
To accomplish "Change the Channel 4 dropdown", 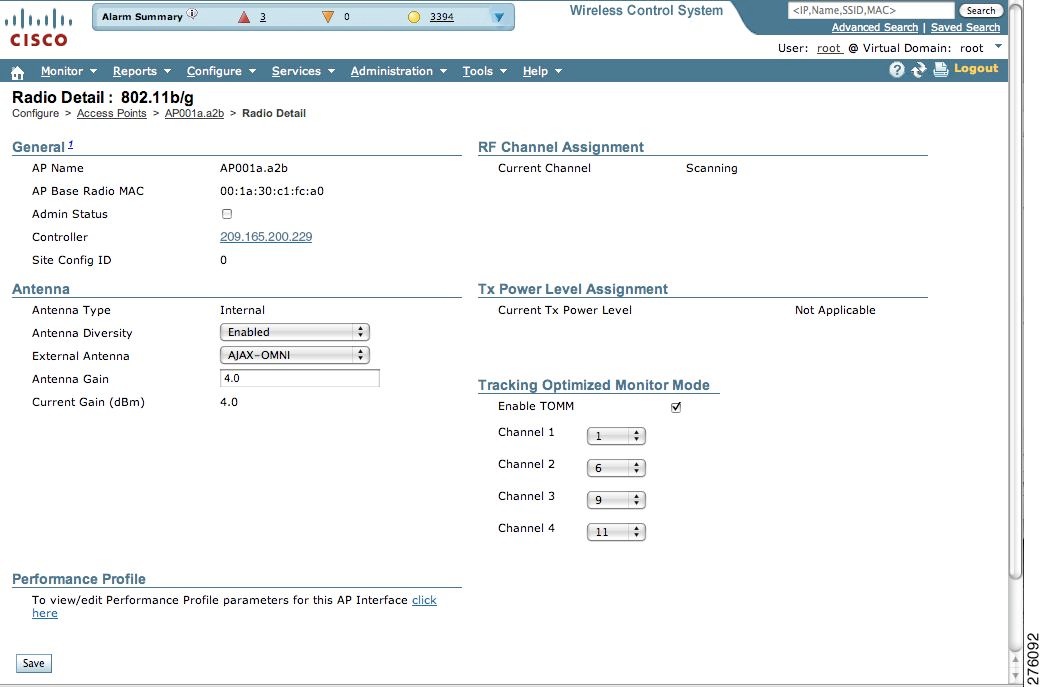I will [616, 532].
